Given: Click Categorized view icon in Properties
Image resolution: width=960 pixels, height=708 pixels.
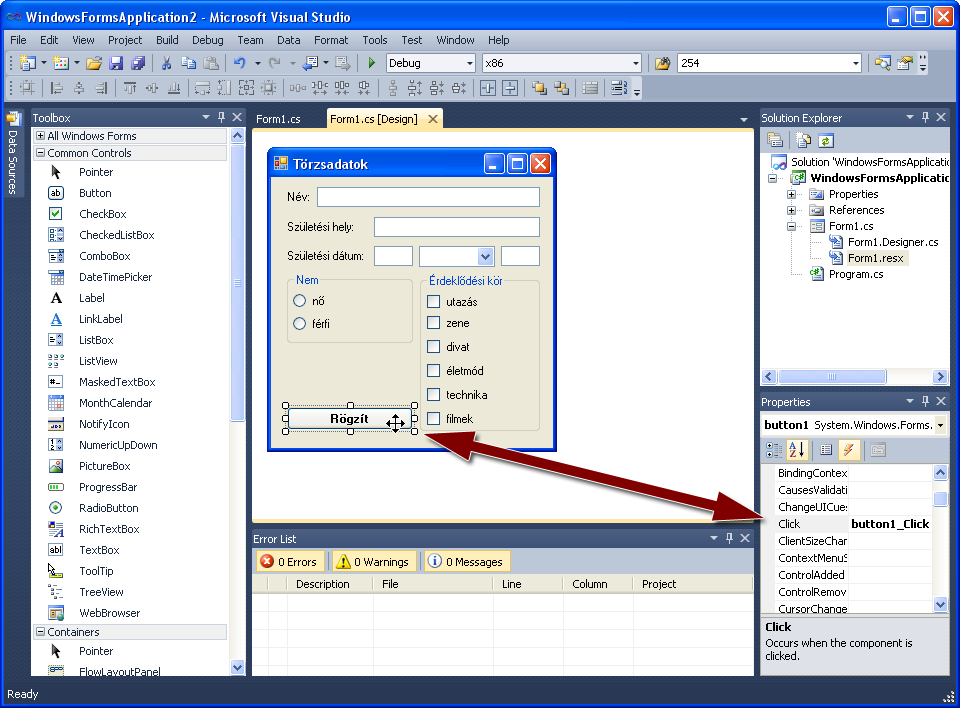Looking at the screenshot, I should (x=774, y=450).
